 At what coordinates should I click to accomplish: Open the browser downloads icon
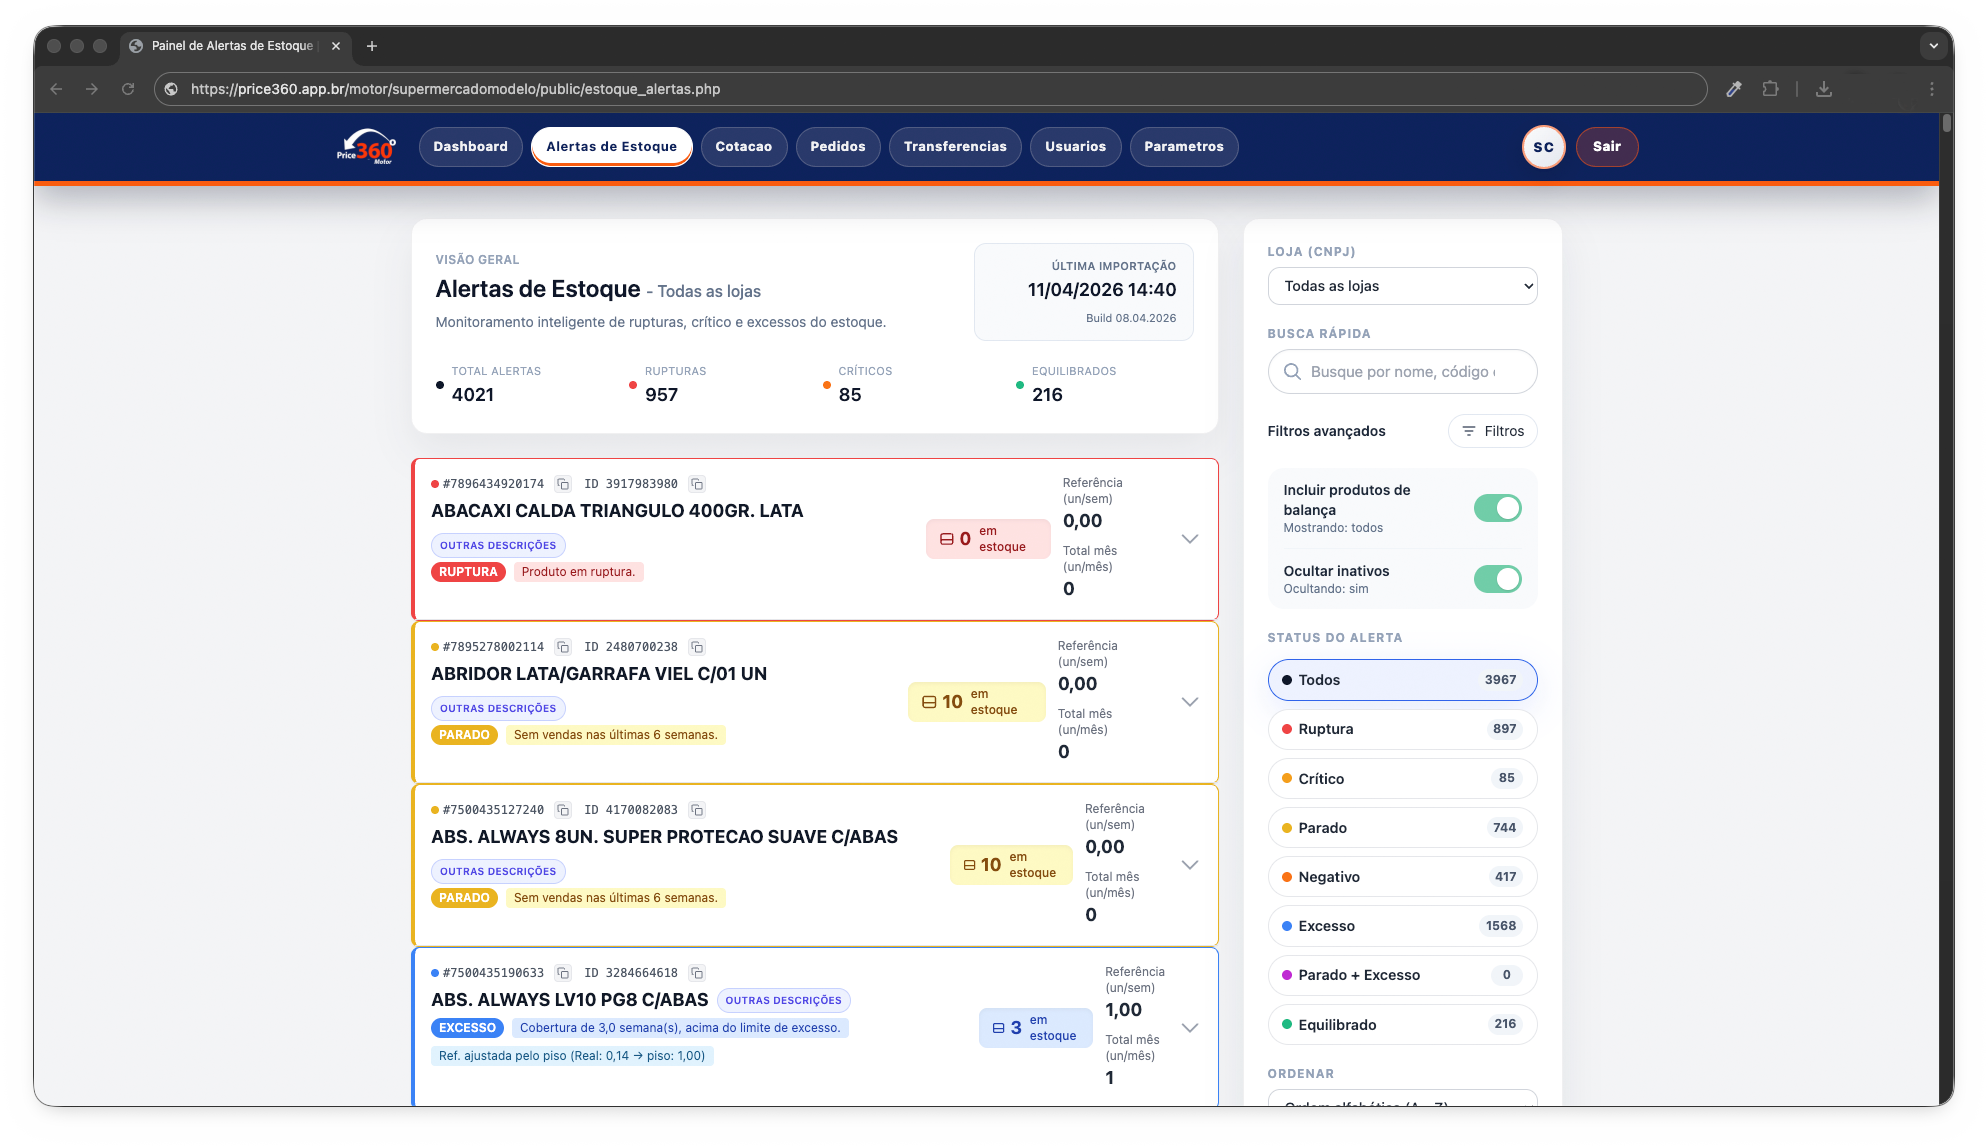click(x=1824, y=89)
